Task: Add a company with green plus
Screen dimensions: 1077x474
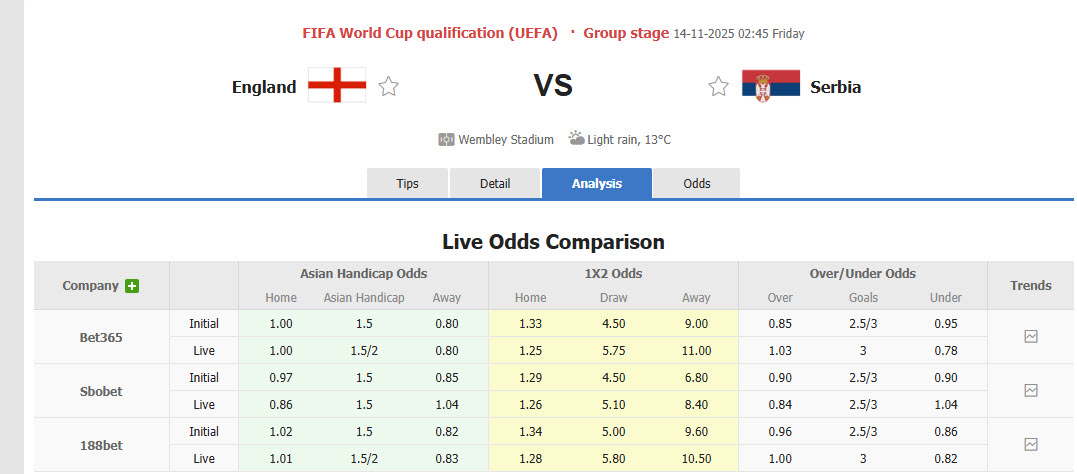Action: point(131,286)
